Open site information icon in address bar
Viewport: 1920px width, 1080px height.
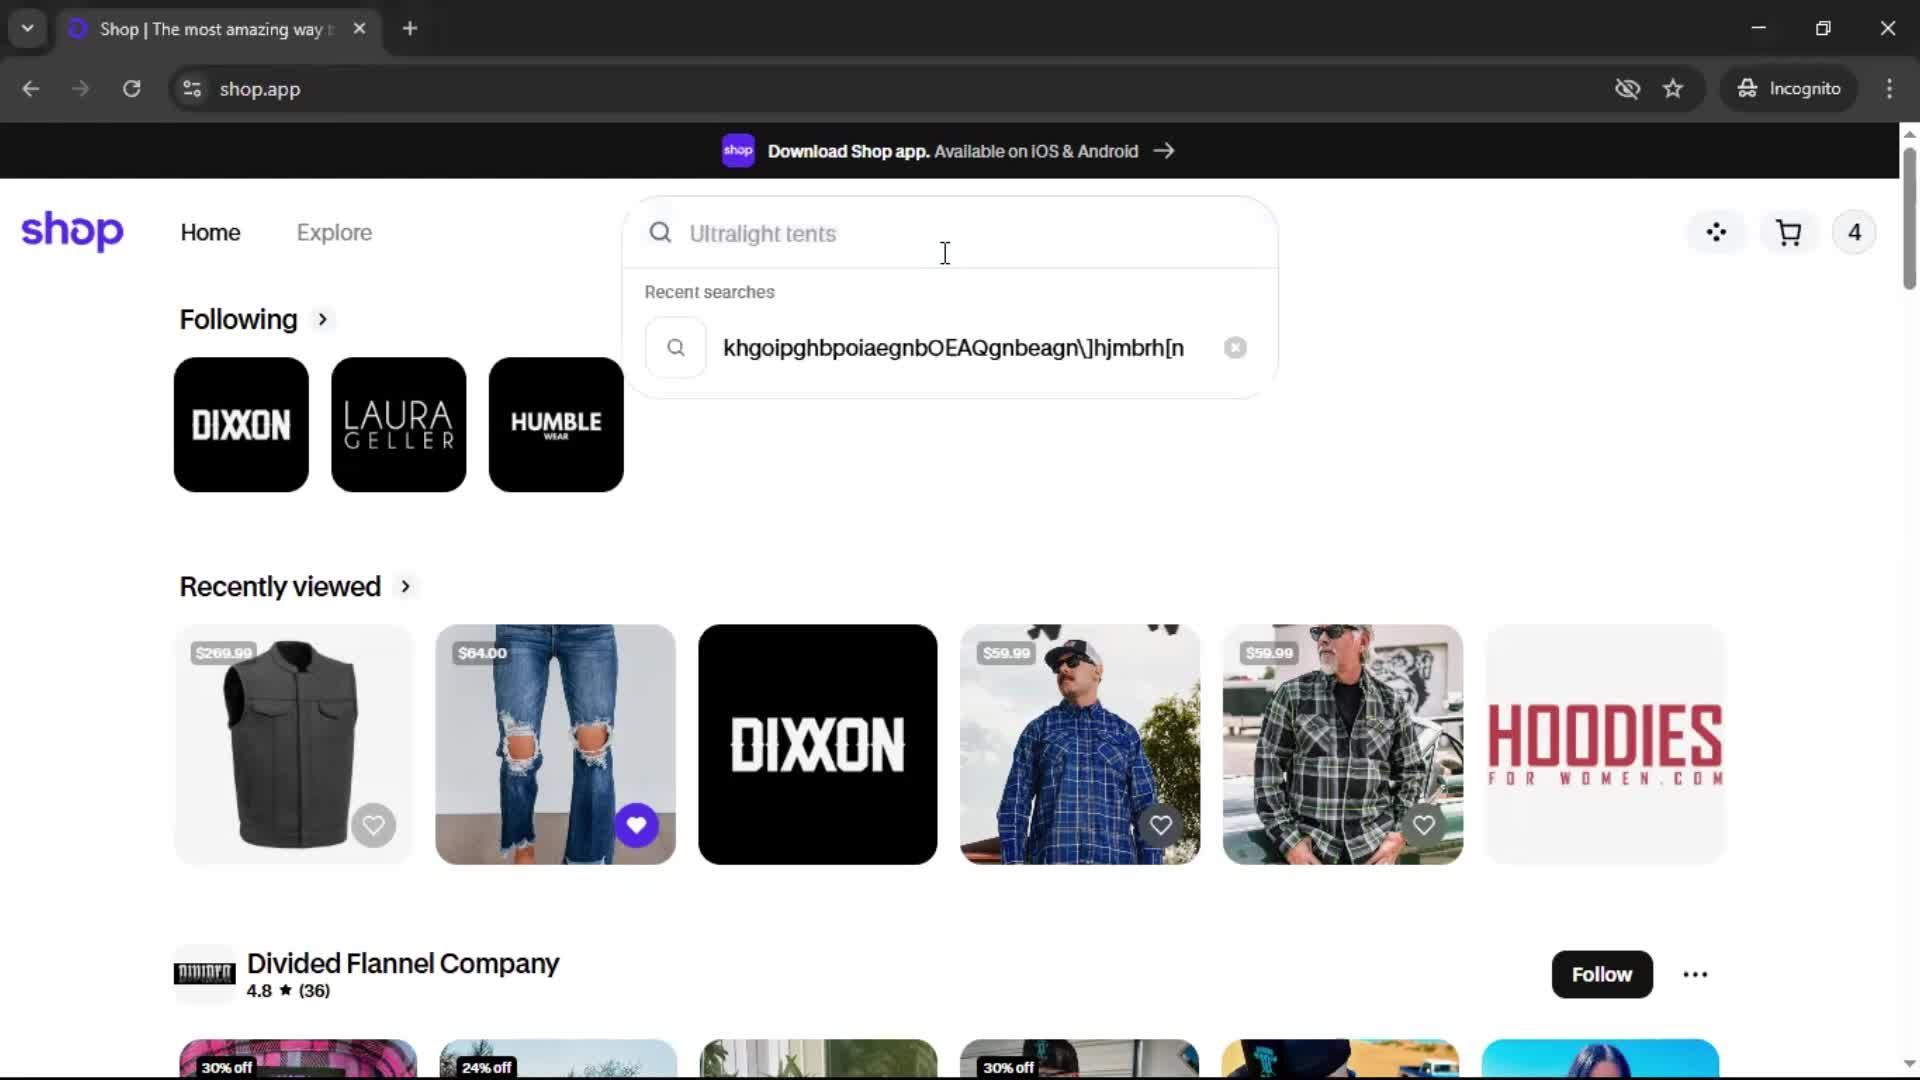(192, 89)
